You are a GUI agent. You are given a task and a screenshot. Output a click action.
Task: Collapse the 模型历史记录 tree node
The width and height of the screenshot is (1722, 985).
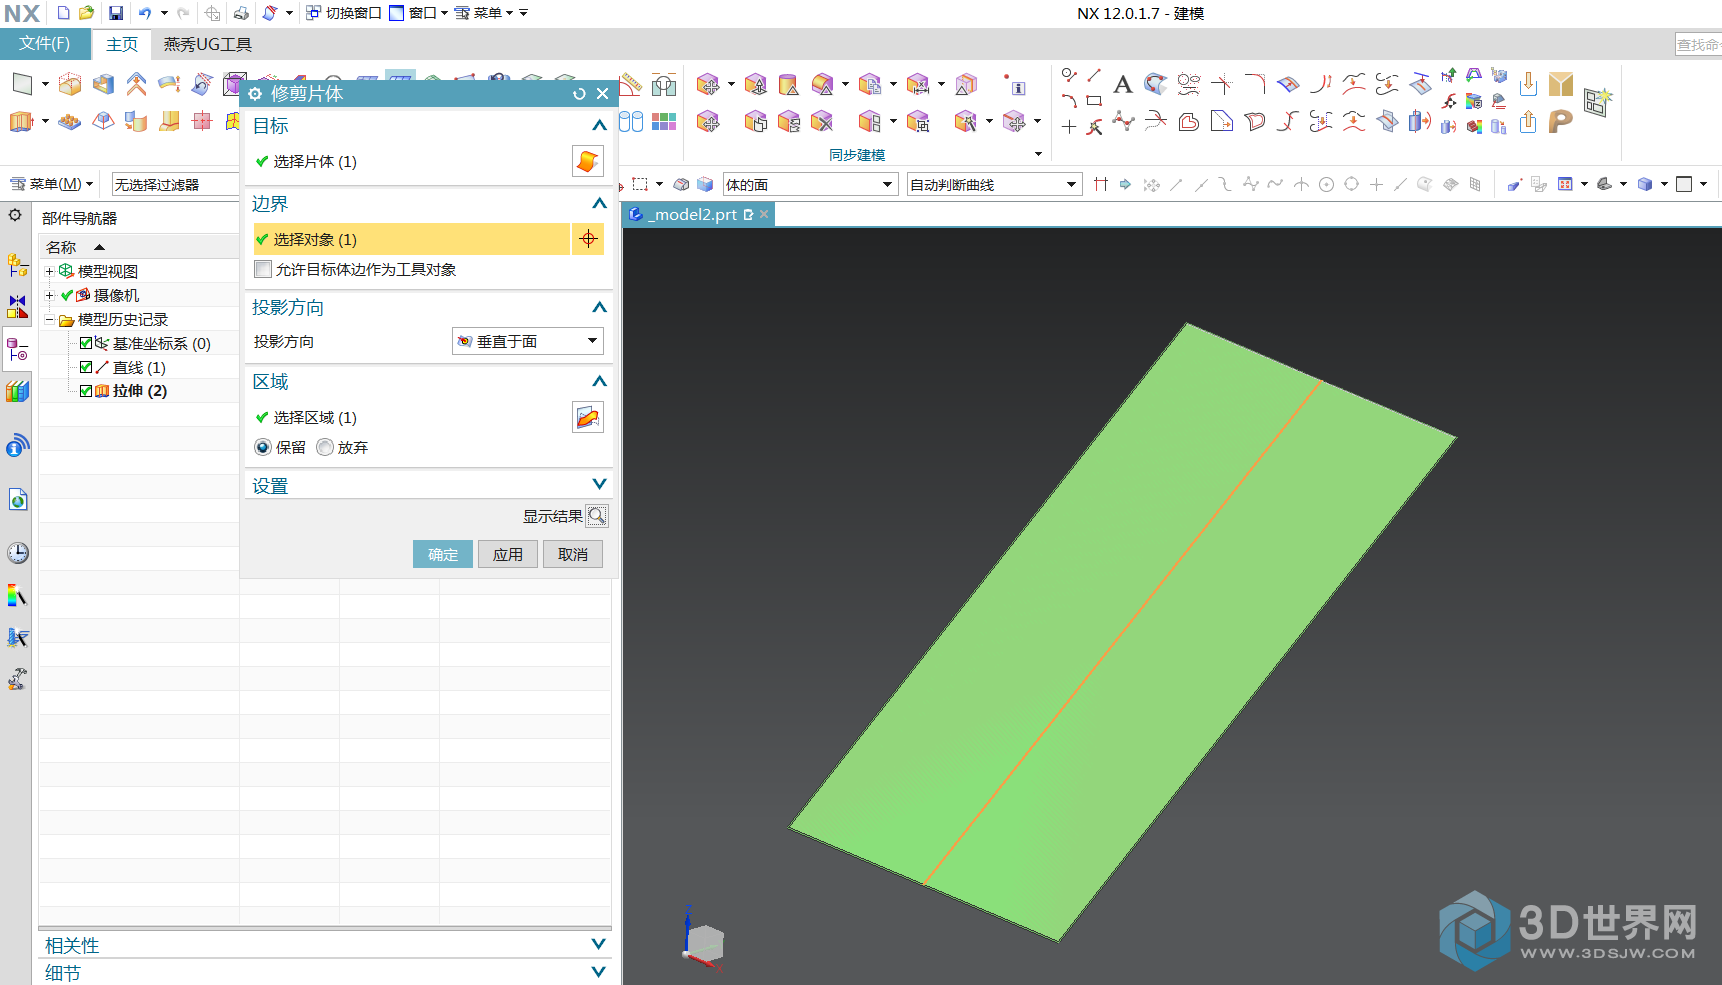[x=49, y=319]
